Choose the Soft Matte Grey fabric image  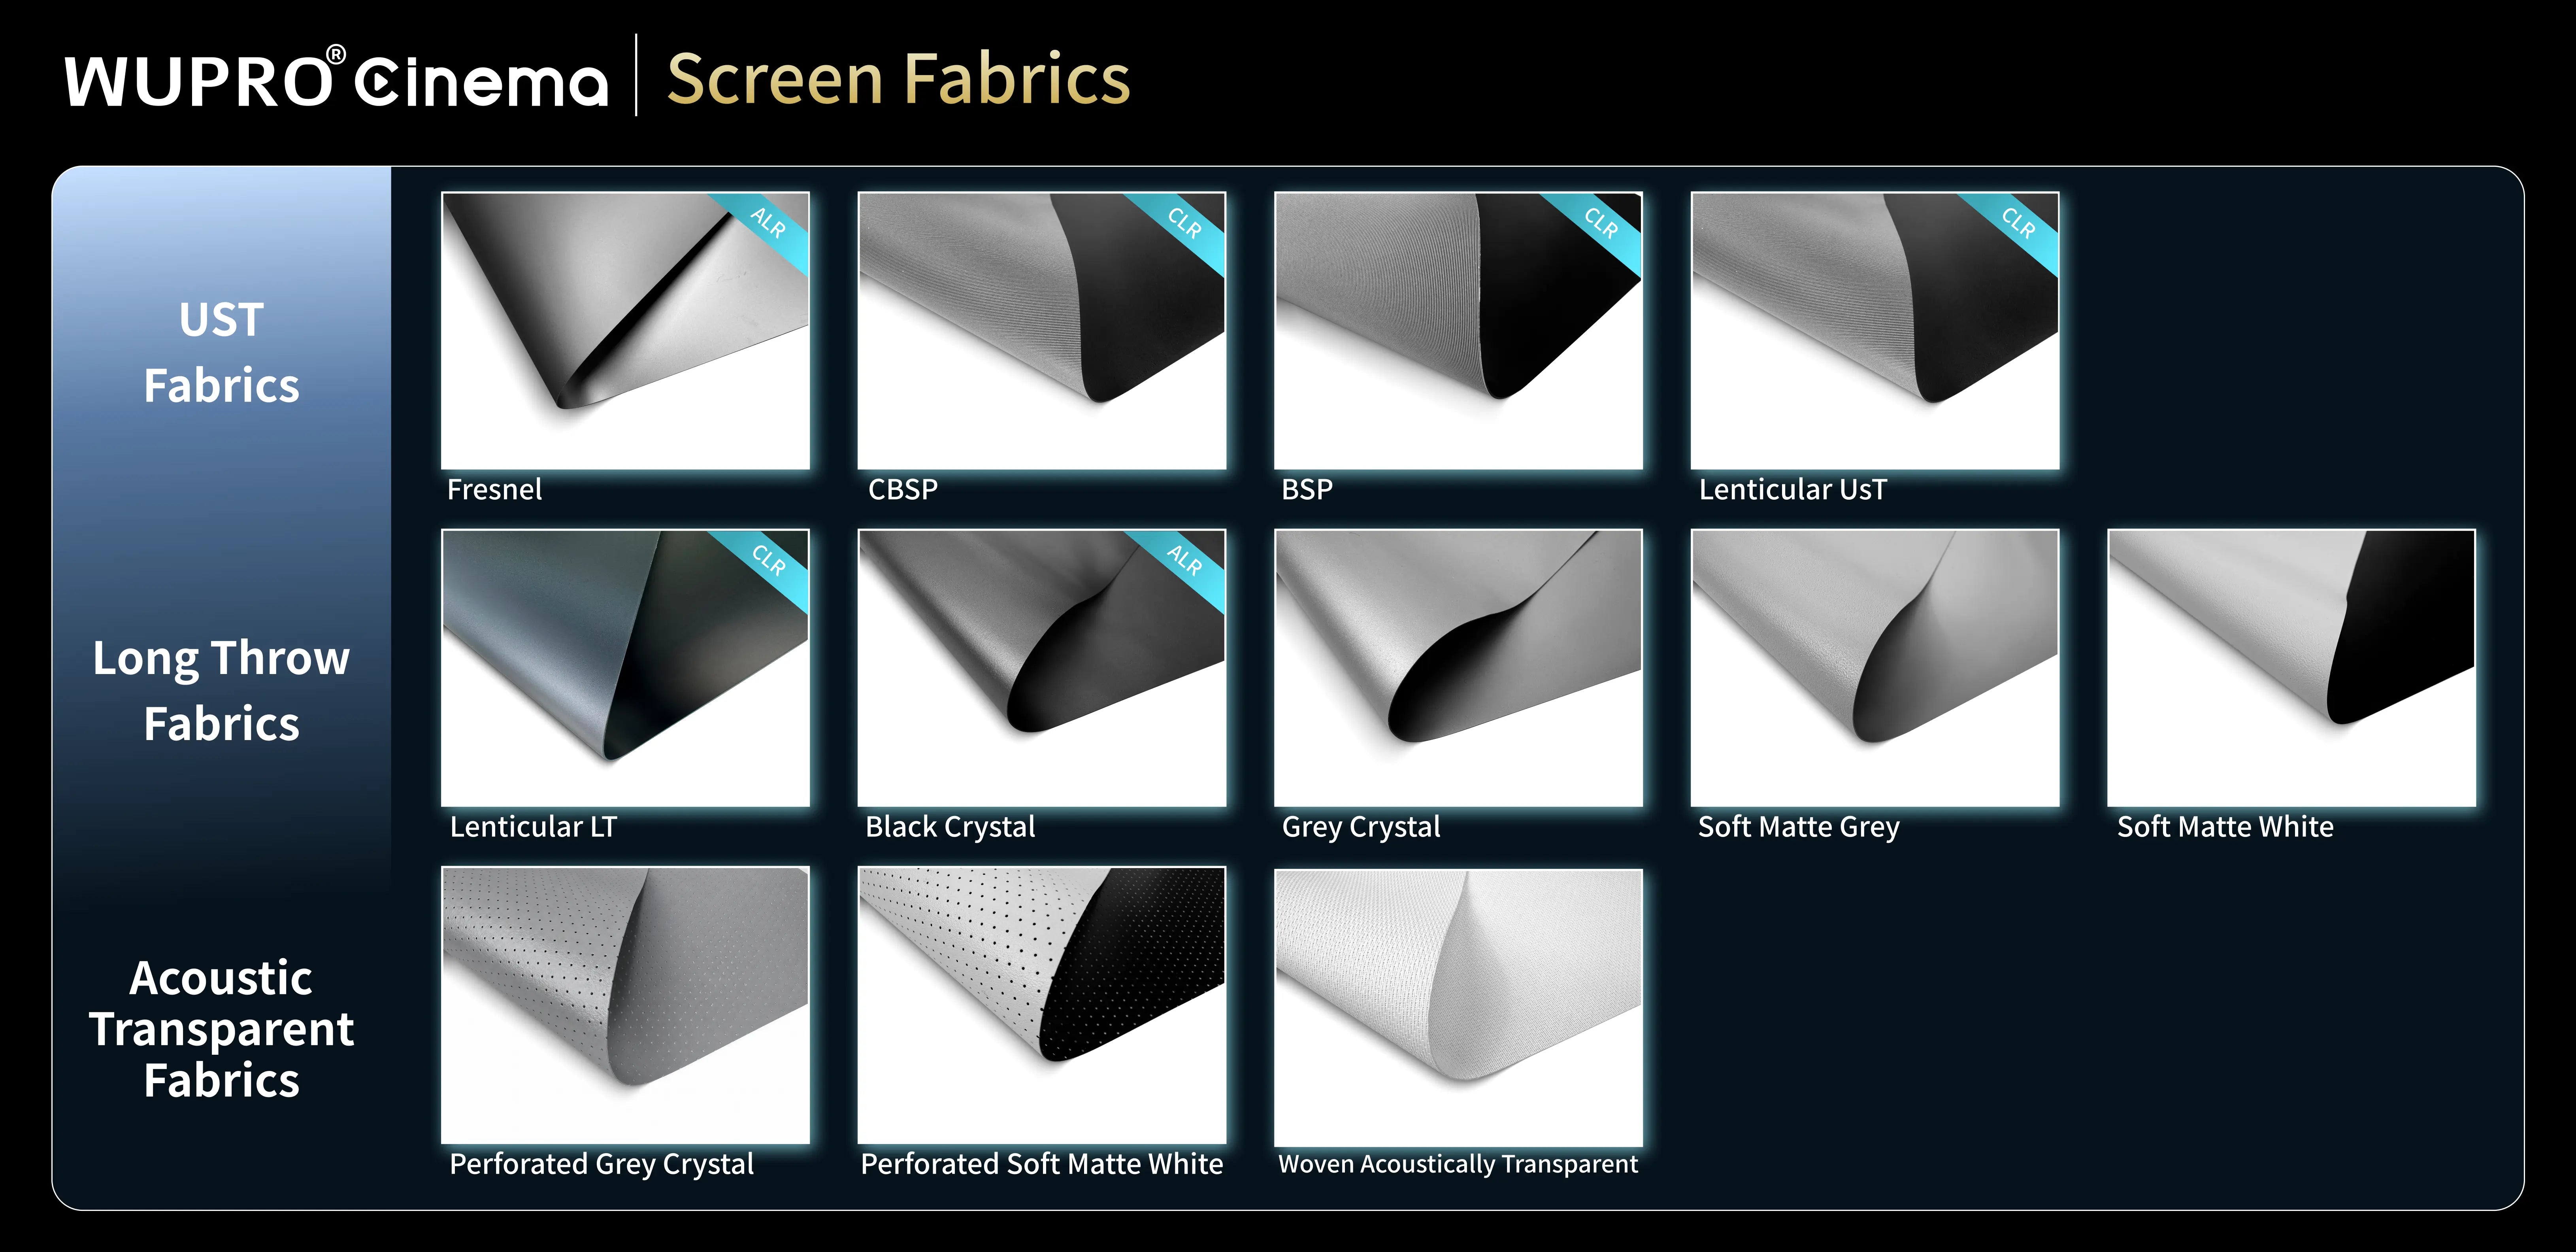point(1875,668)
